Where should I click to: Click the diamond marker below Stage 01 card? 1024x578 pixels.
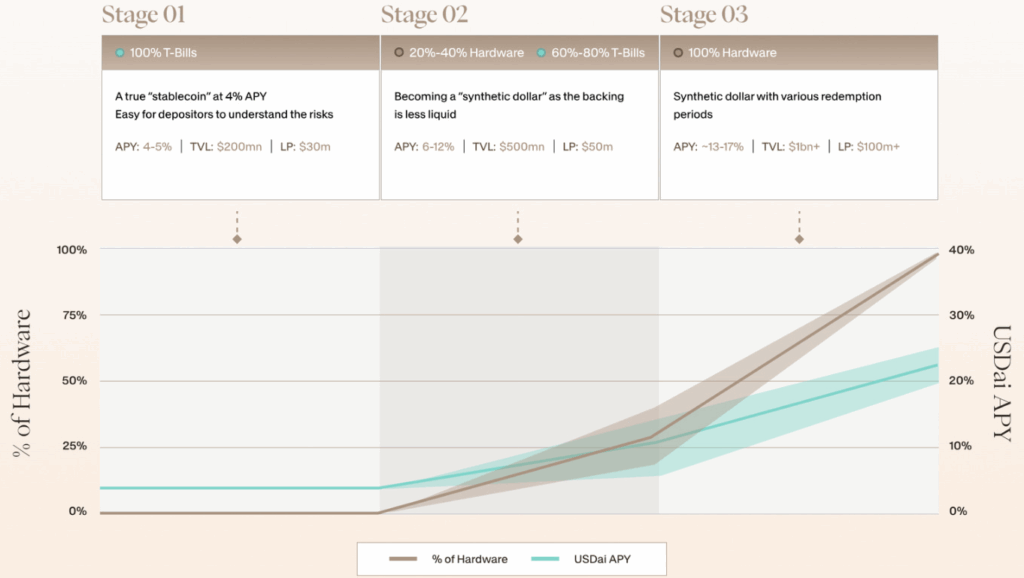[237, 239]
